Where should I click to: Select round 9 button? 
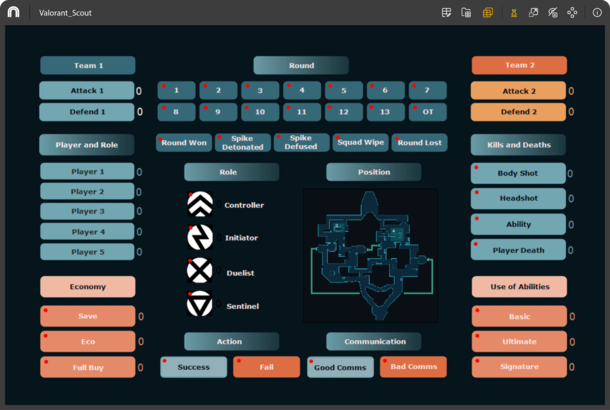click(x=218, y=112)
